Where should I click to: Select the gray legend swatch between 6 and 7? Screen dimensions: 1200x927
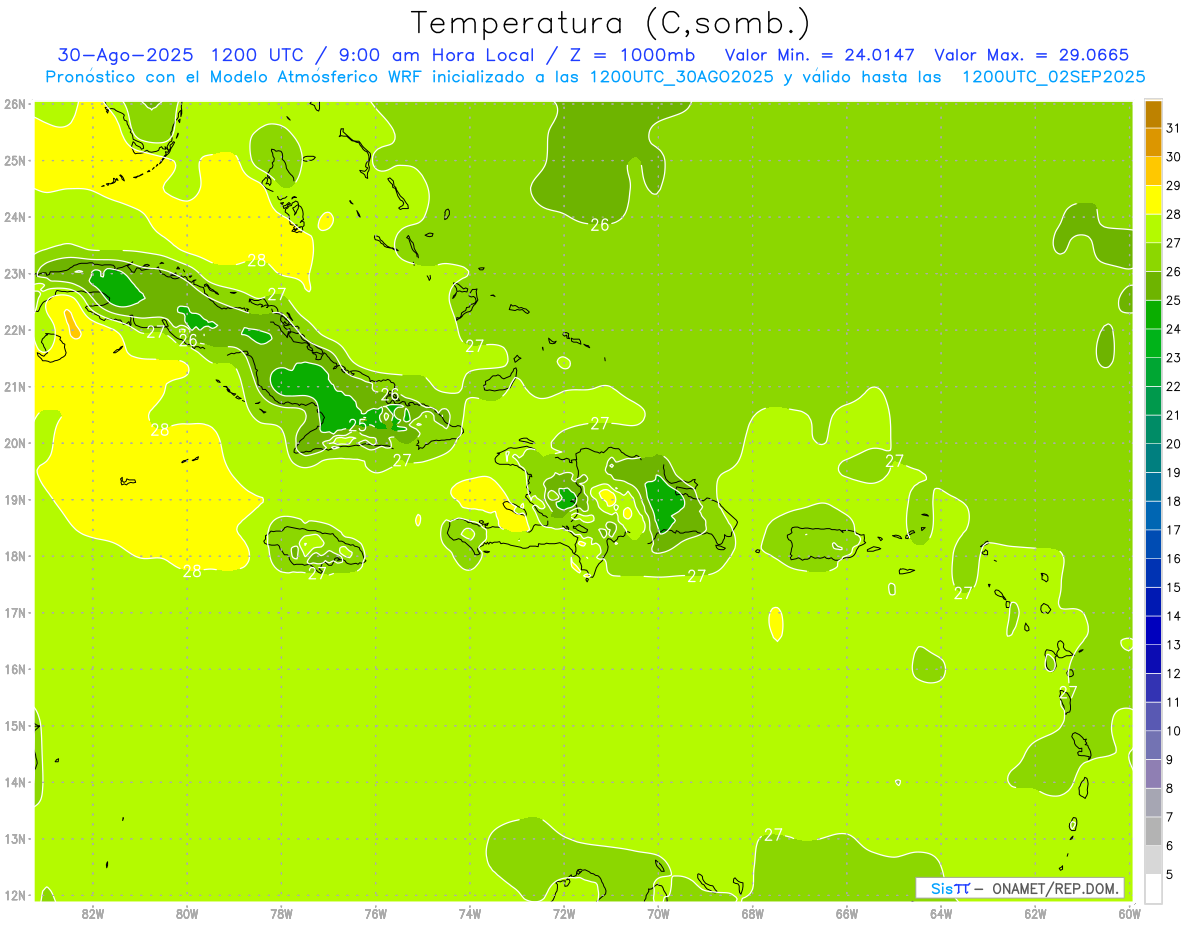pyautogui.click(x=1153, y=831)
